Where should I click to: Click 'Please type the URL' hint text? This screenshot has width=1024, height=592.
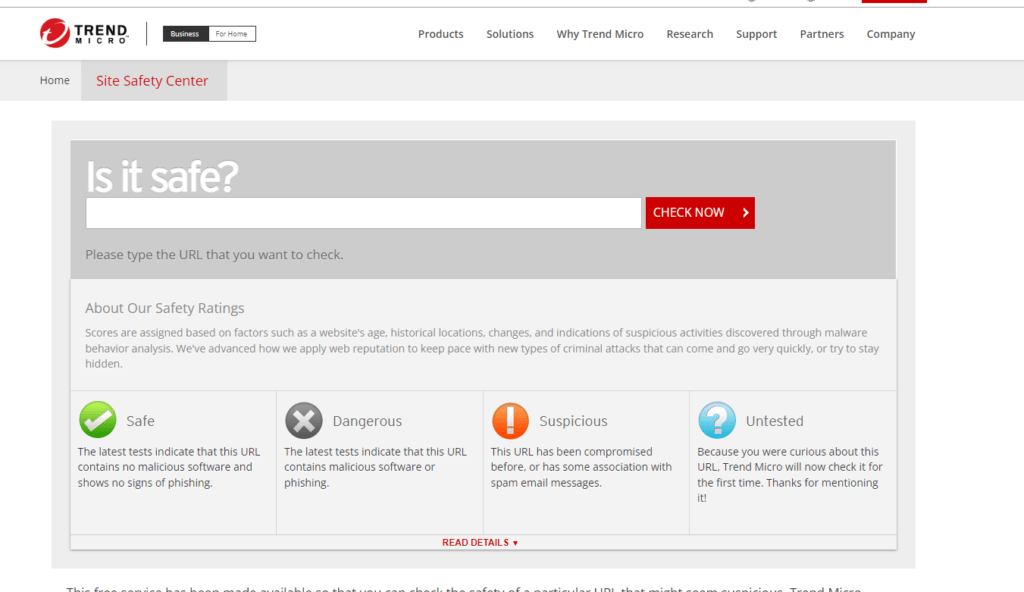tap(214, 255)
